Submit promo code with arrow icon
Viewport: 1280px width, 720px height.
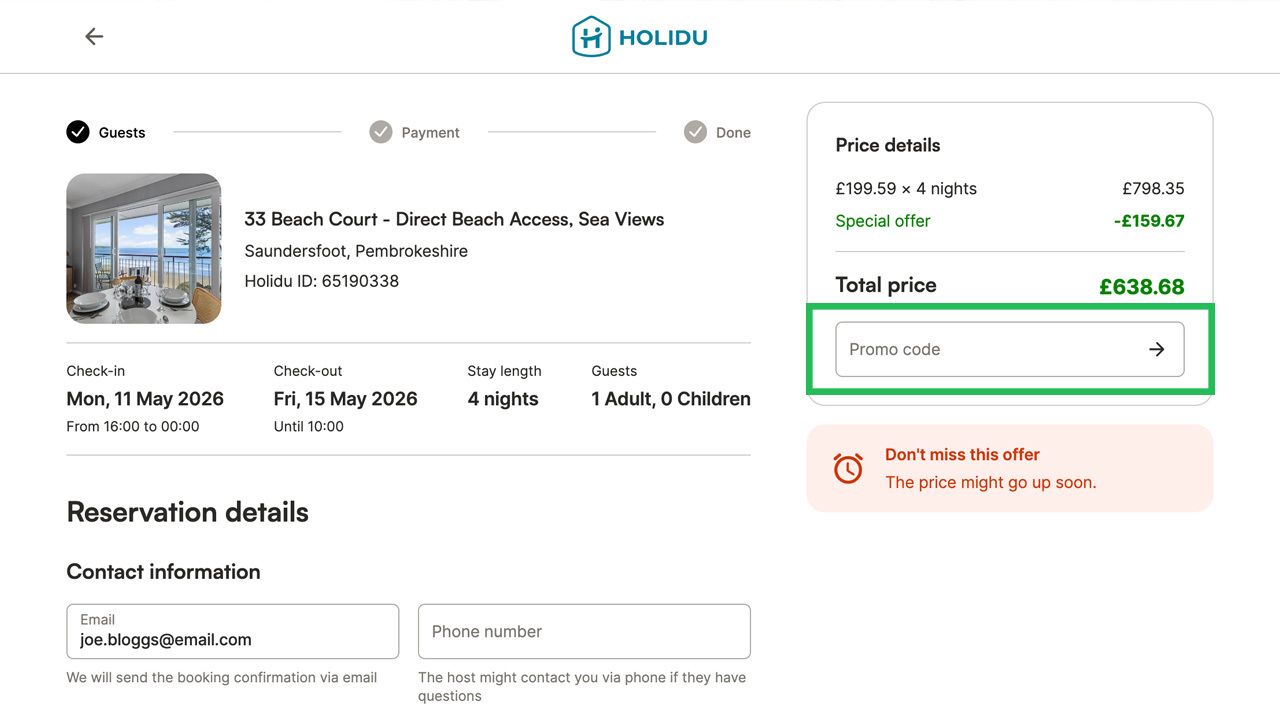point(1156,349)
